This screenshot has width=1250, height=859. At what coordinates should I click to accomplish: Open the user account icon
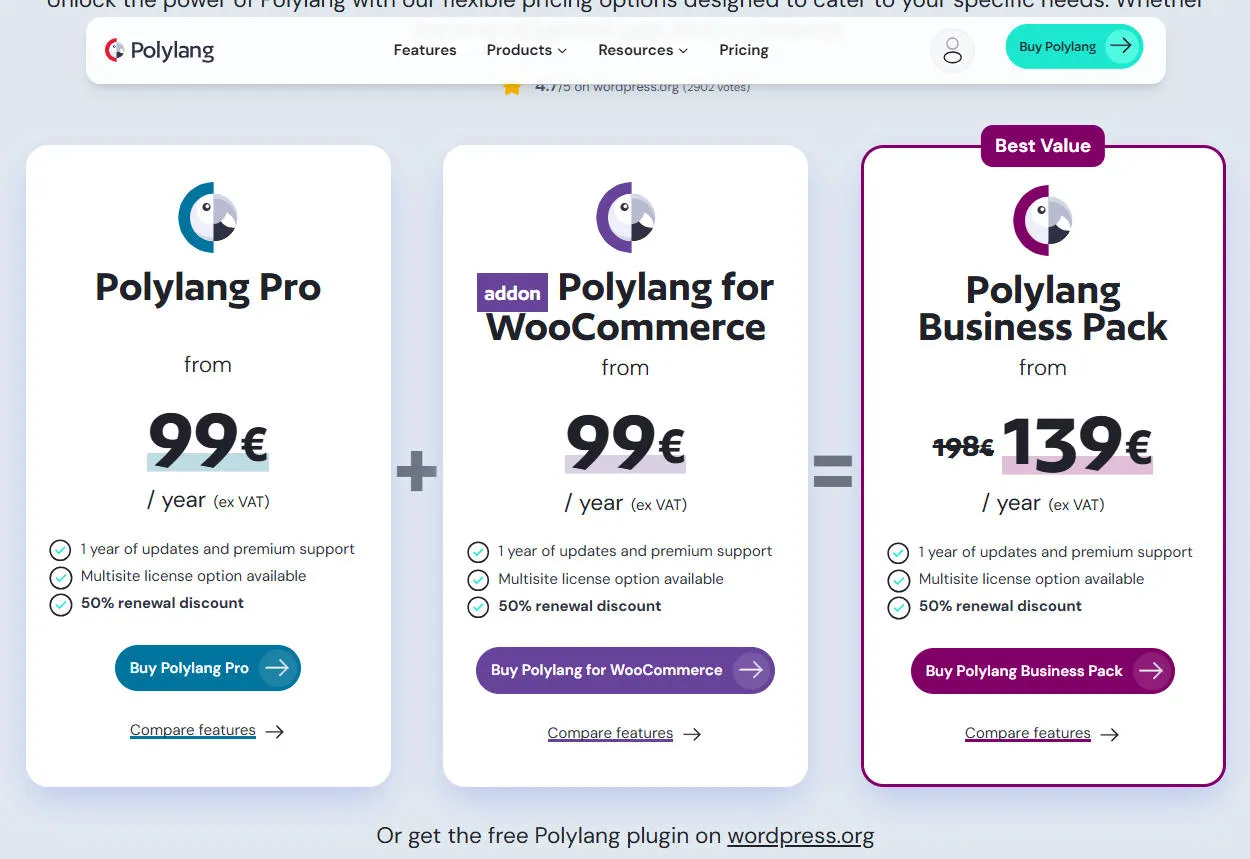tap(952, 50)
